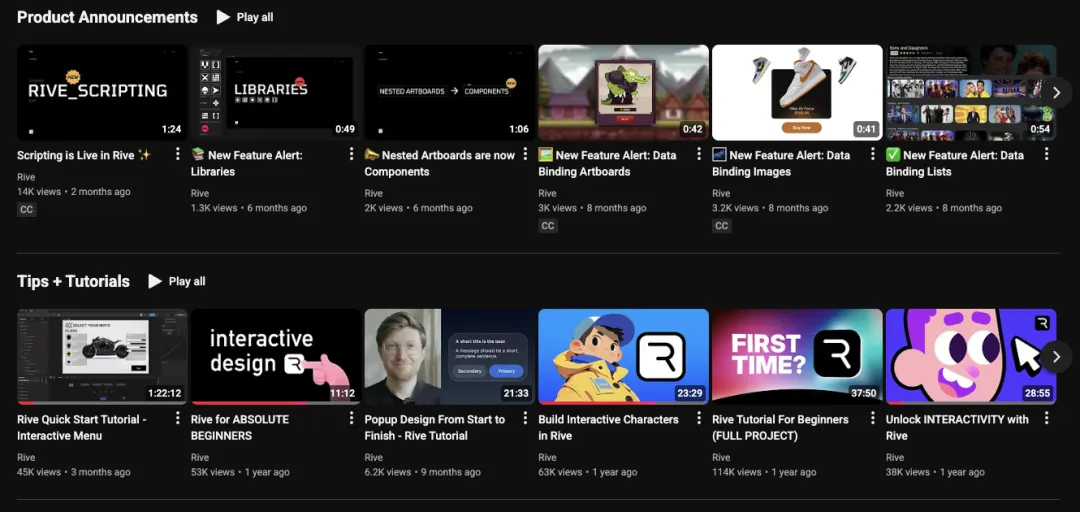Play all Tips + Tutorials videos
The image size is (1080, 512).
(177, 281)
